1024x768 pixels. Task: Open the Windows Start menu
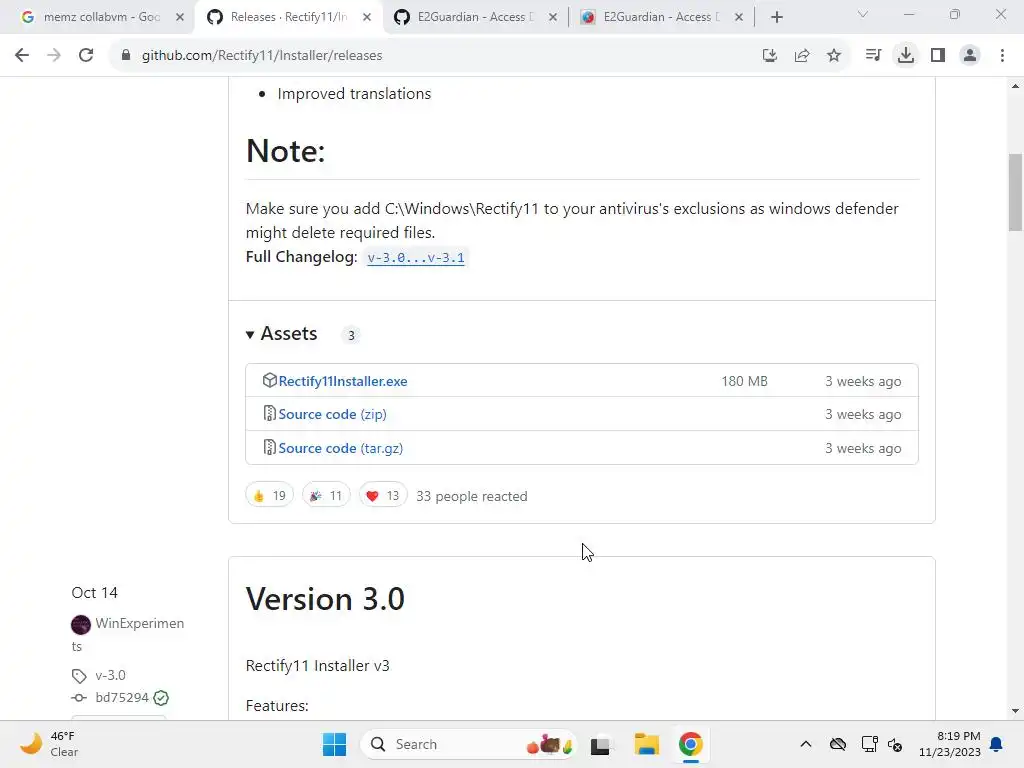[334, 744]
